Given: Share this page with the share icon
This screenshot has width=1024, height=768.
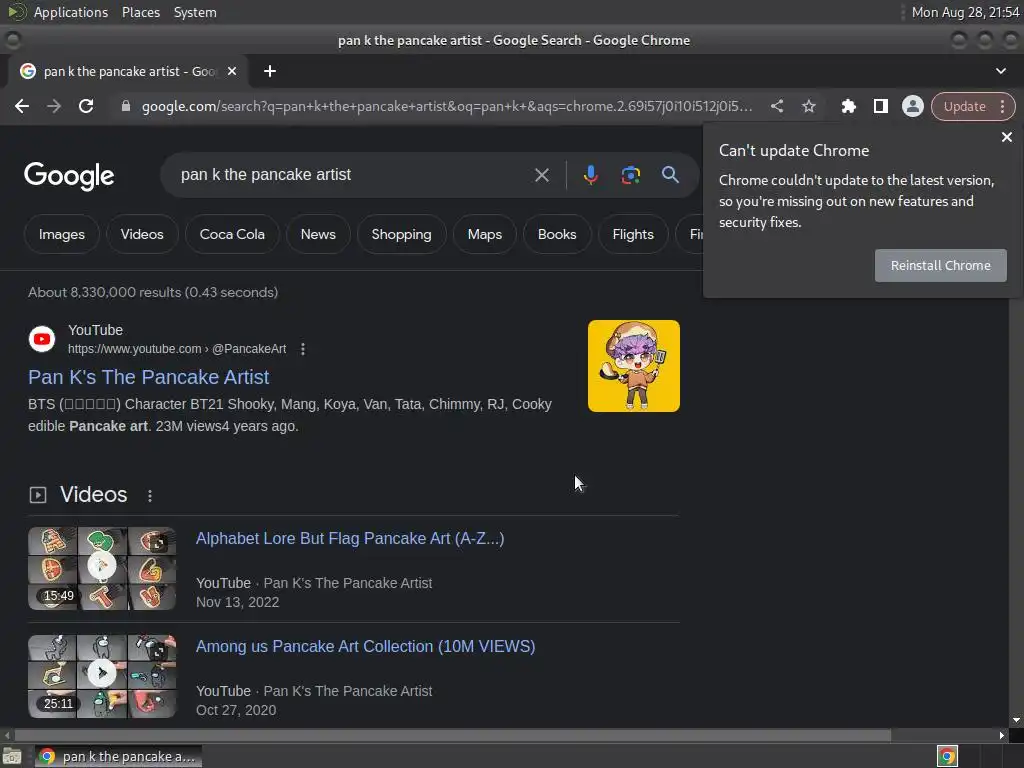Looking at the screenshot, I should click(x=776, y=106).
